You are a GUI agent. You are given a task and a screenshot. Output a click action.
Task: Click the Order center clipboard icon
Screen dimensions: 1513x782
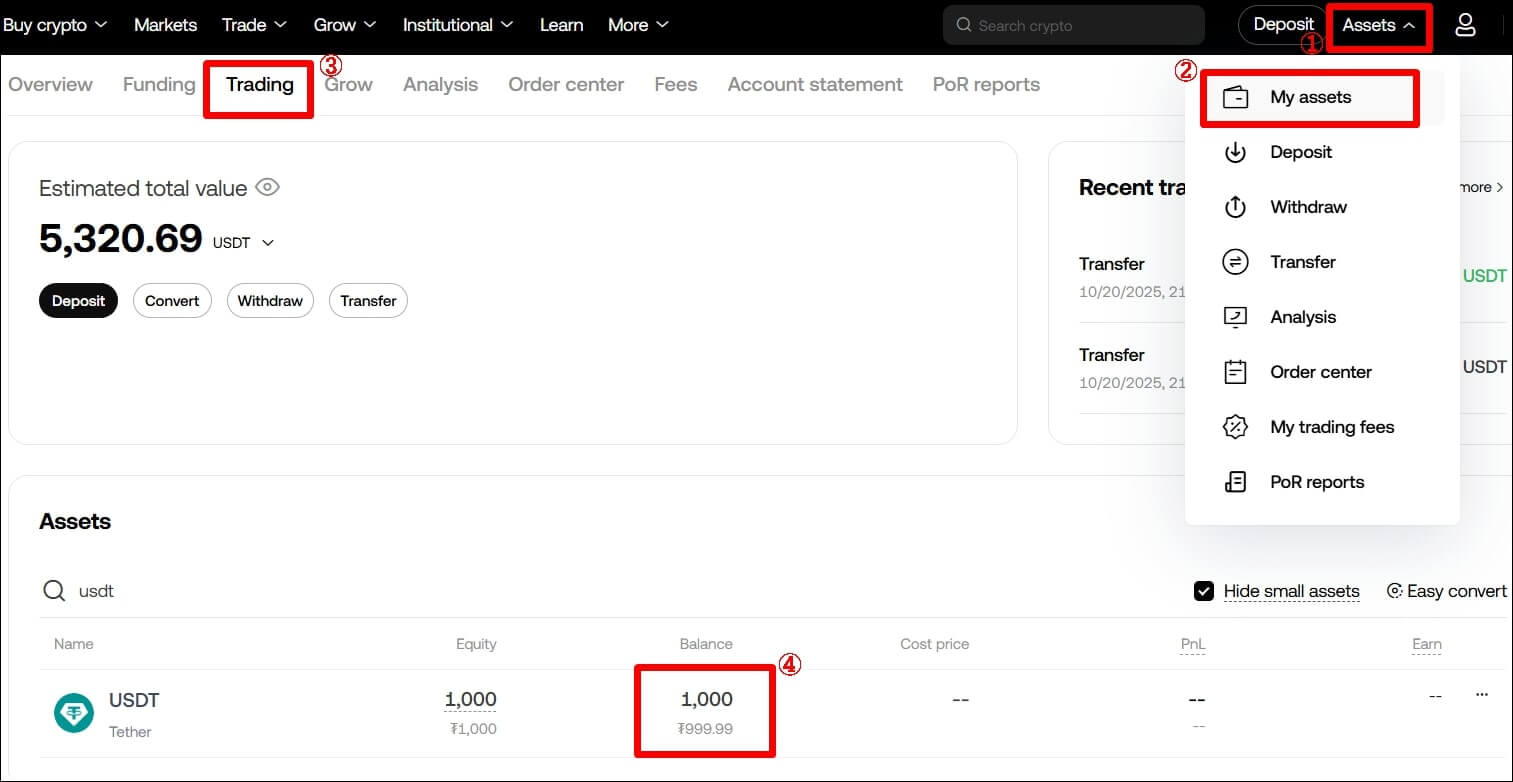pyautogui.click(x=1236, y=372)
